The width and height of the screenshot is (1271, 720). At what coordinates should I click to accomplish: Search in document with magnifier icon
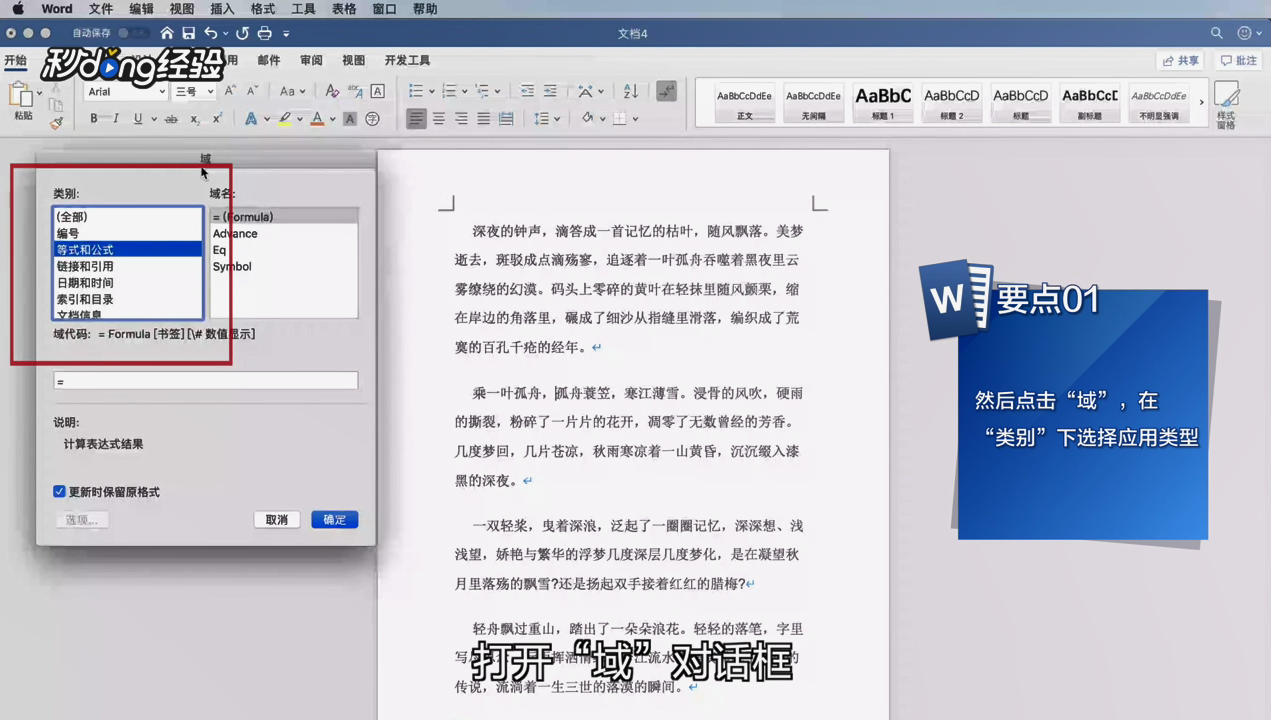(x=1217, y=33)
